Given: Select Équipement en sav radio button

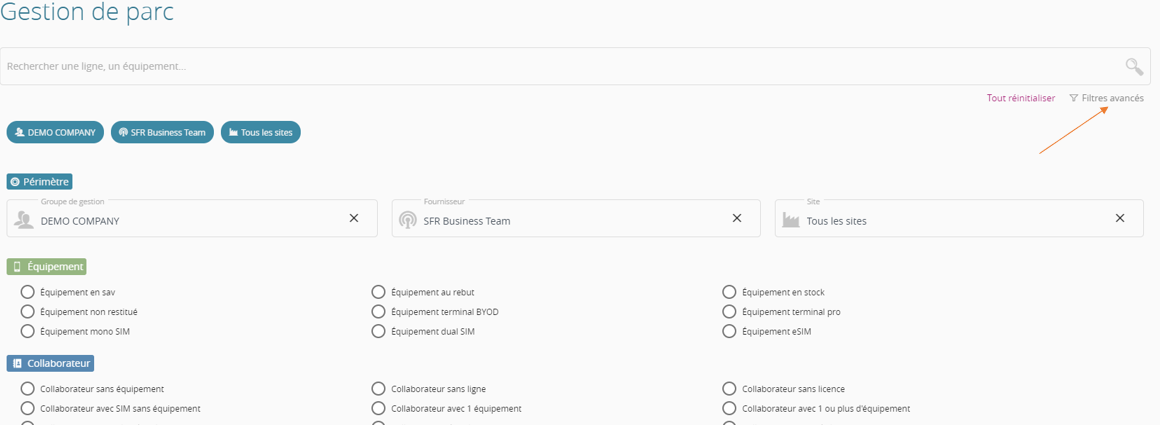Looking at the screenshot, I should [x=27, y=292].
